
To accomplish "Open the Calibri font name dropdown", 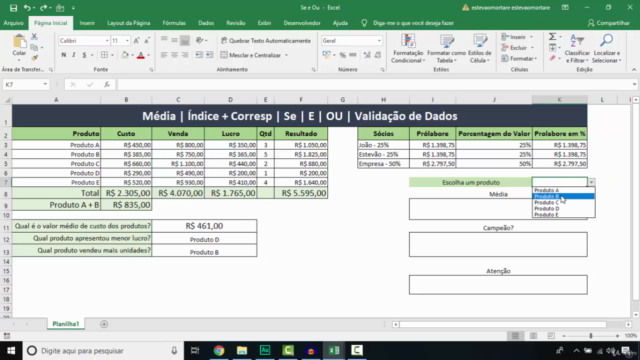I will click(x=107, y=40).
